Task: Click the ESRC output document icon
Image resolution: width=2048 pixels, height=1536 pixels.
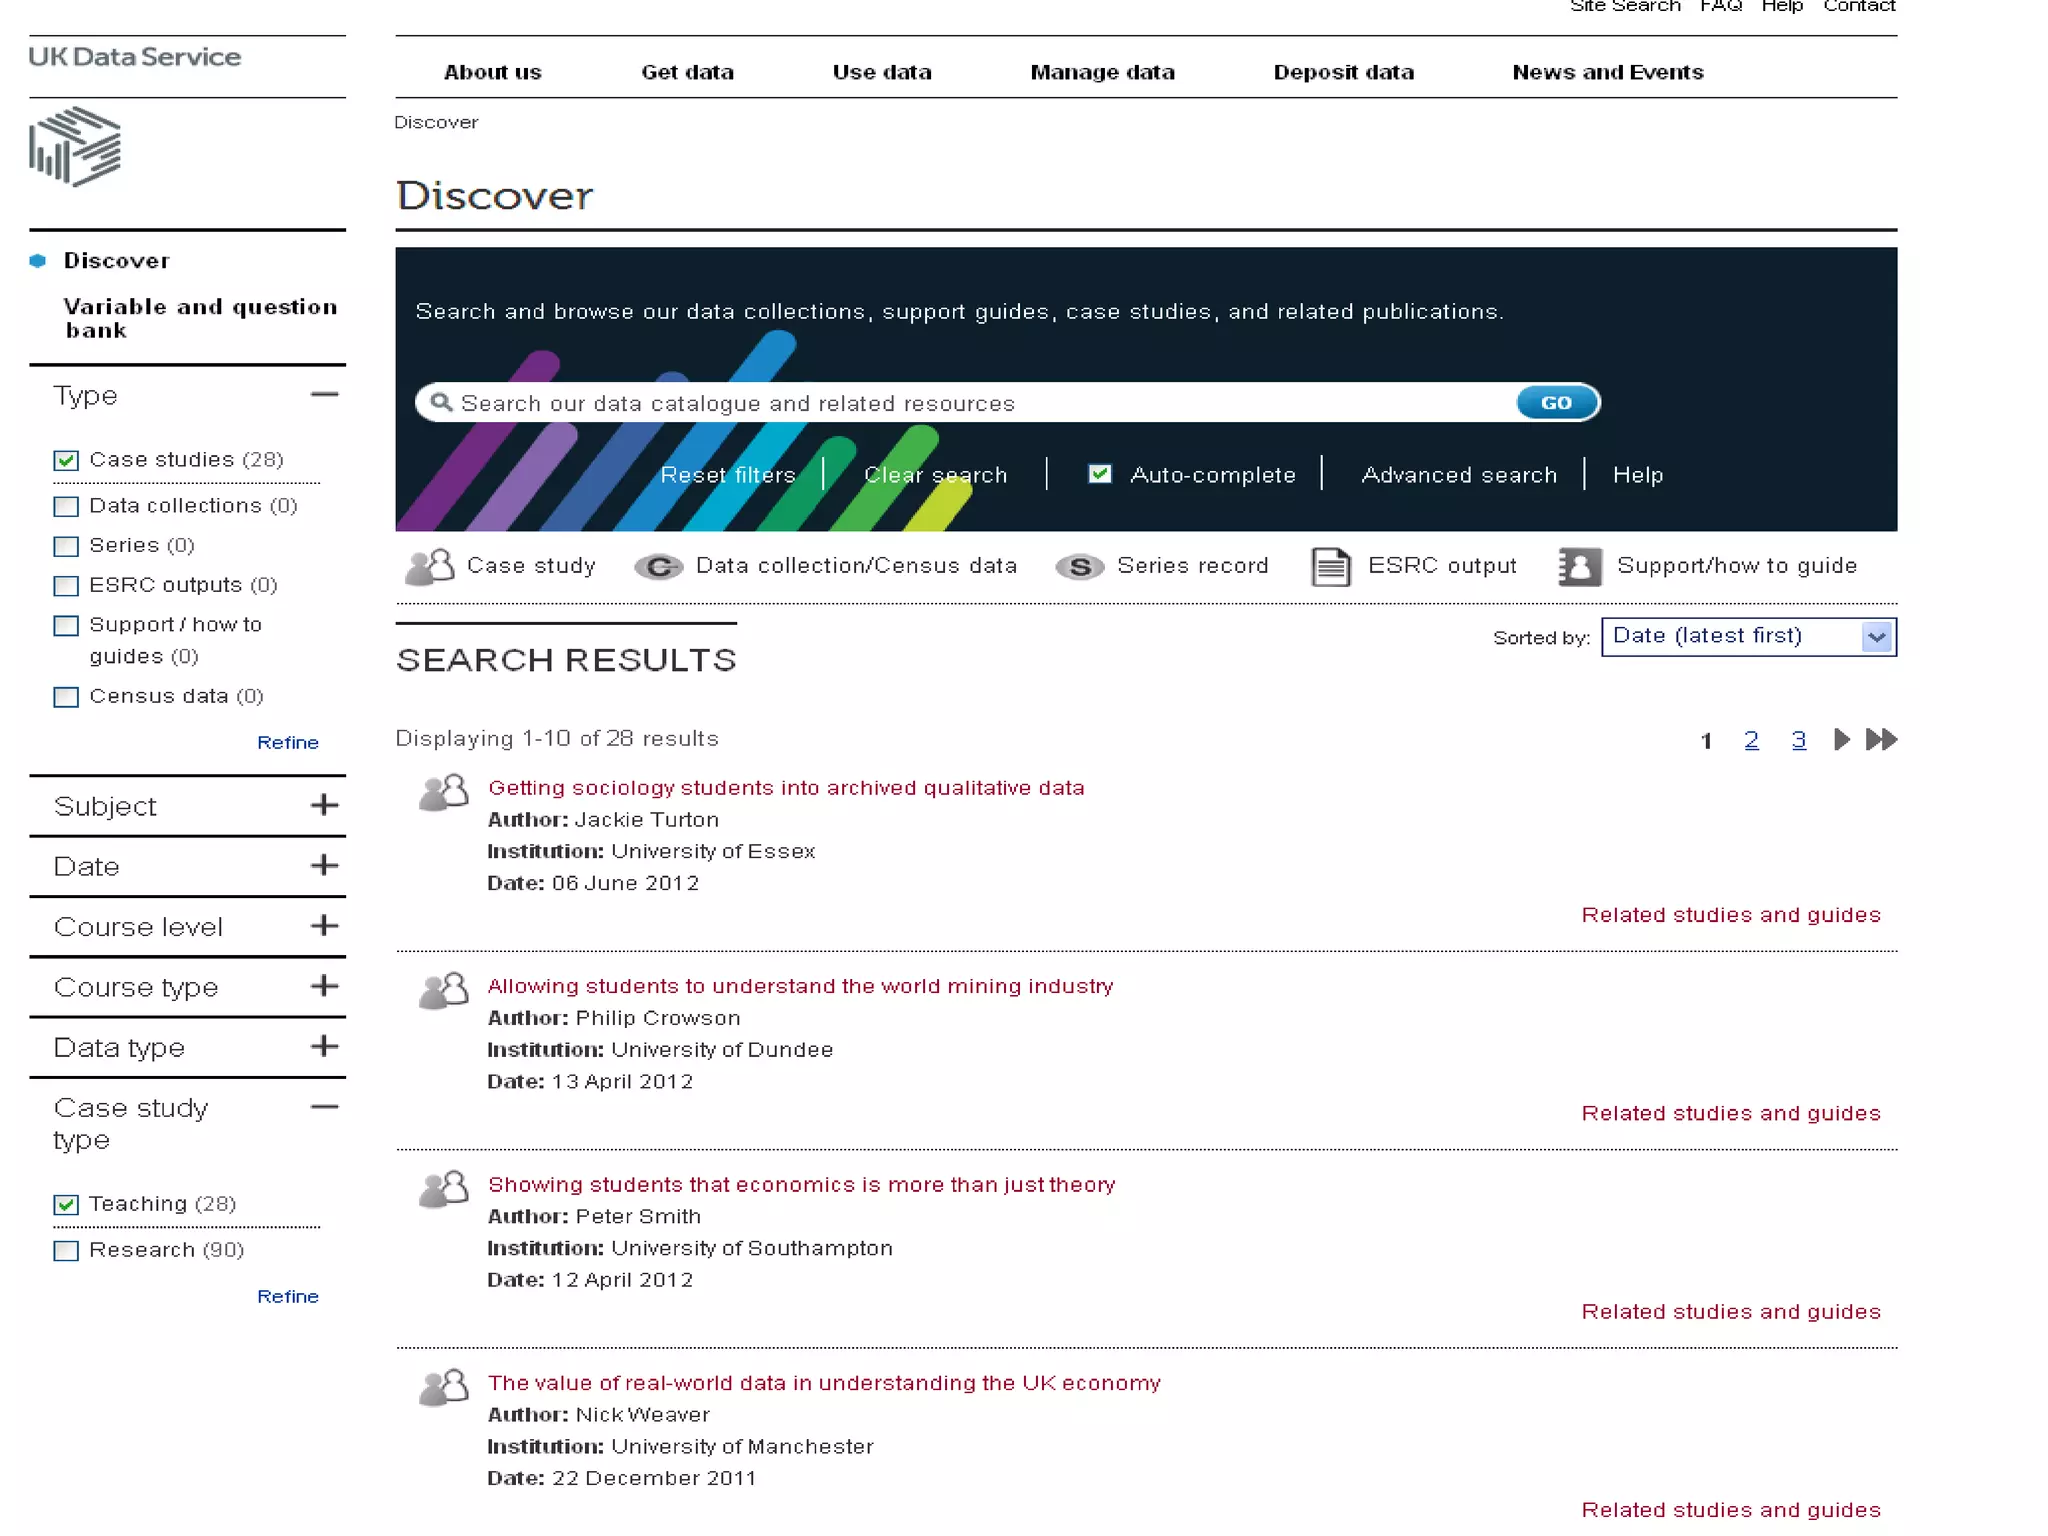Action: pyautogui.click(x=1330, y=567)
